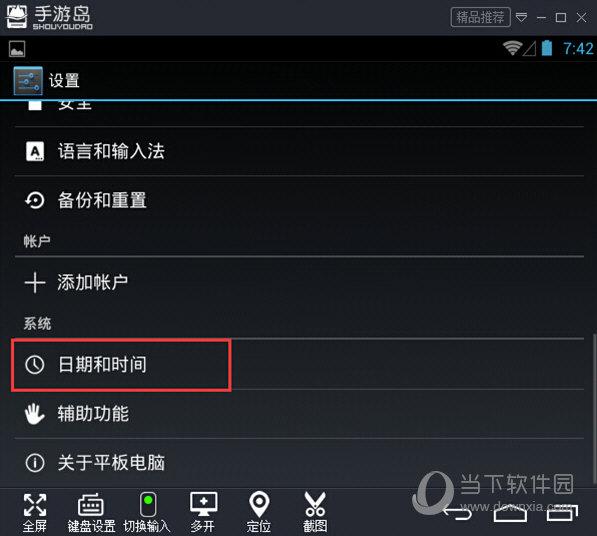Viewport: 597px width, 536px height.
Task: Open the recent apps button
Action: [562, 513]
